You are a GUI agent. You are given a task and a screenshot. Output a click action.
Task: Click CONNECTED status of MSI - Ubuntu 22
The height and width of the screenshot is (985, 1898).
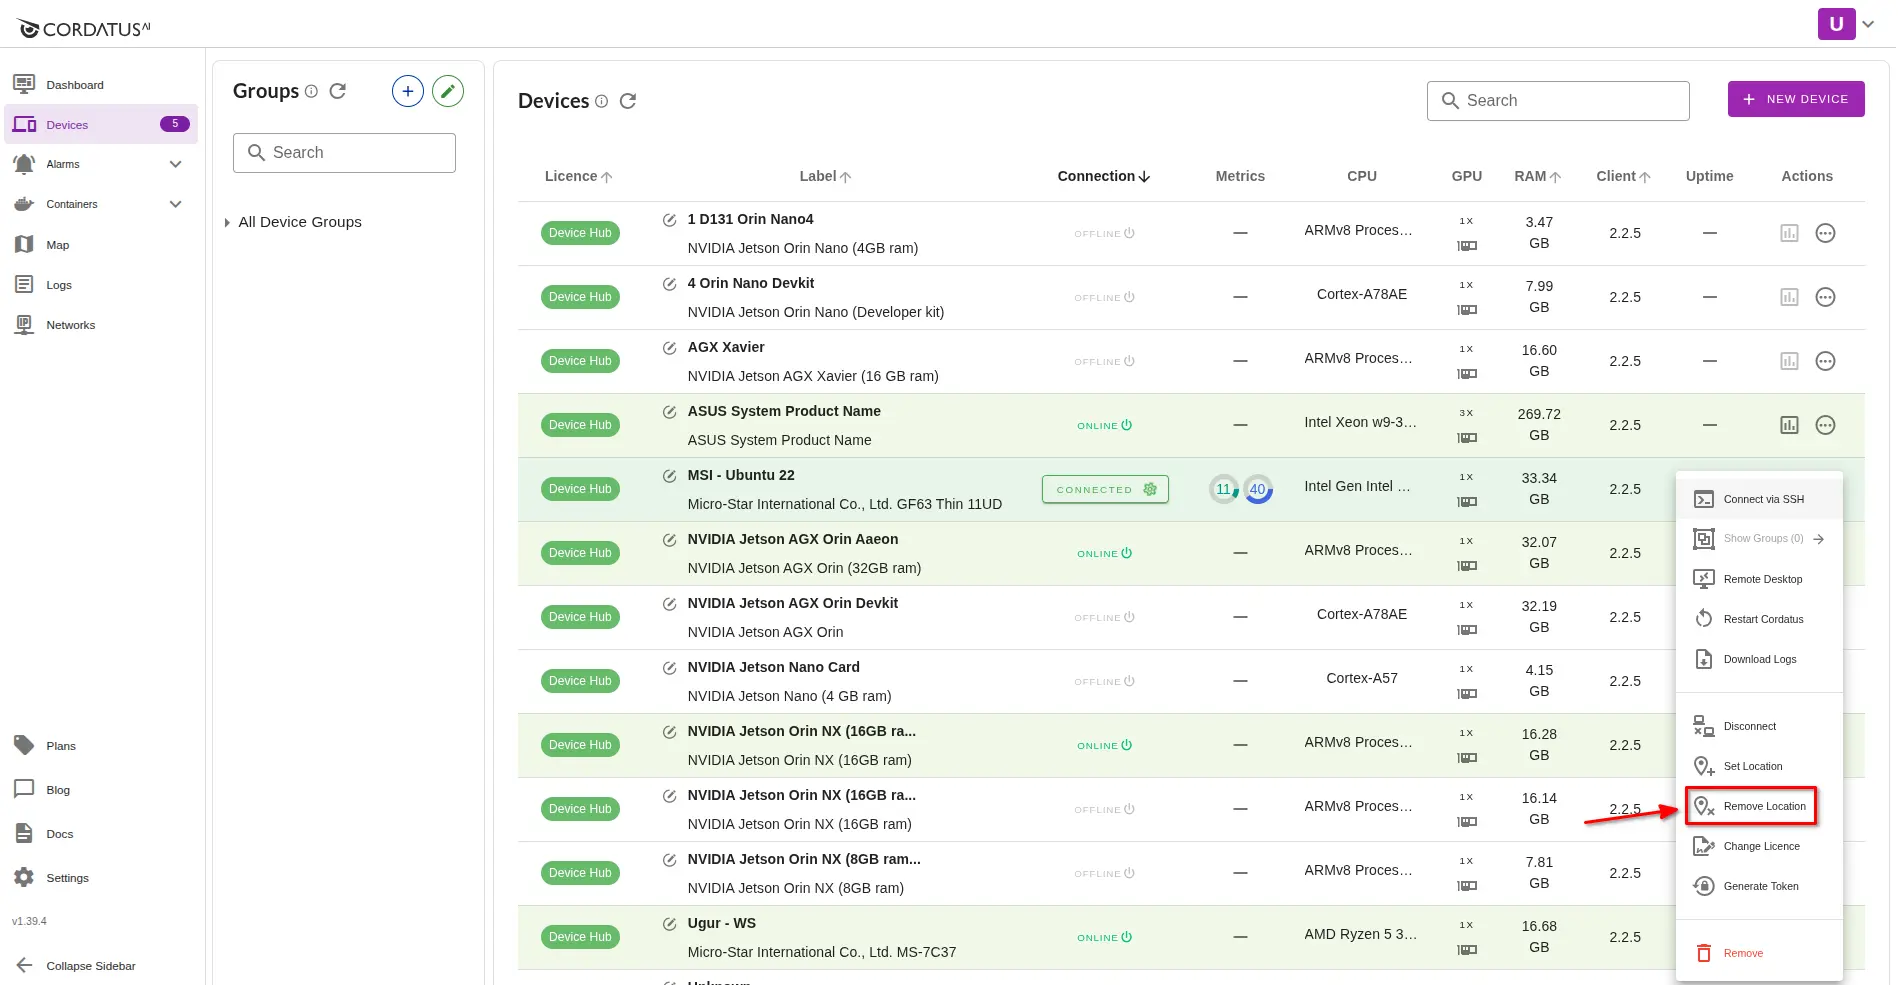tap(1105, 489)
